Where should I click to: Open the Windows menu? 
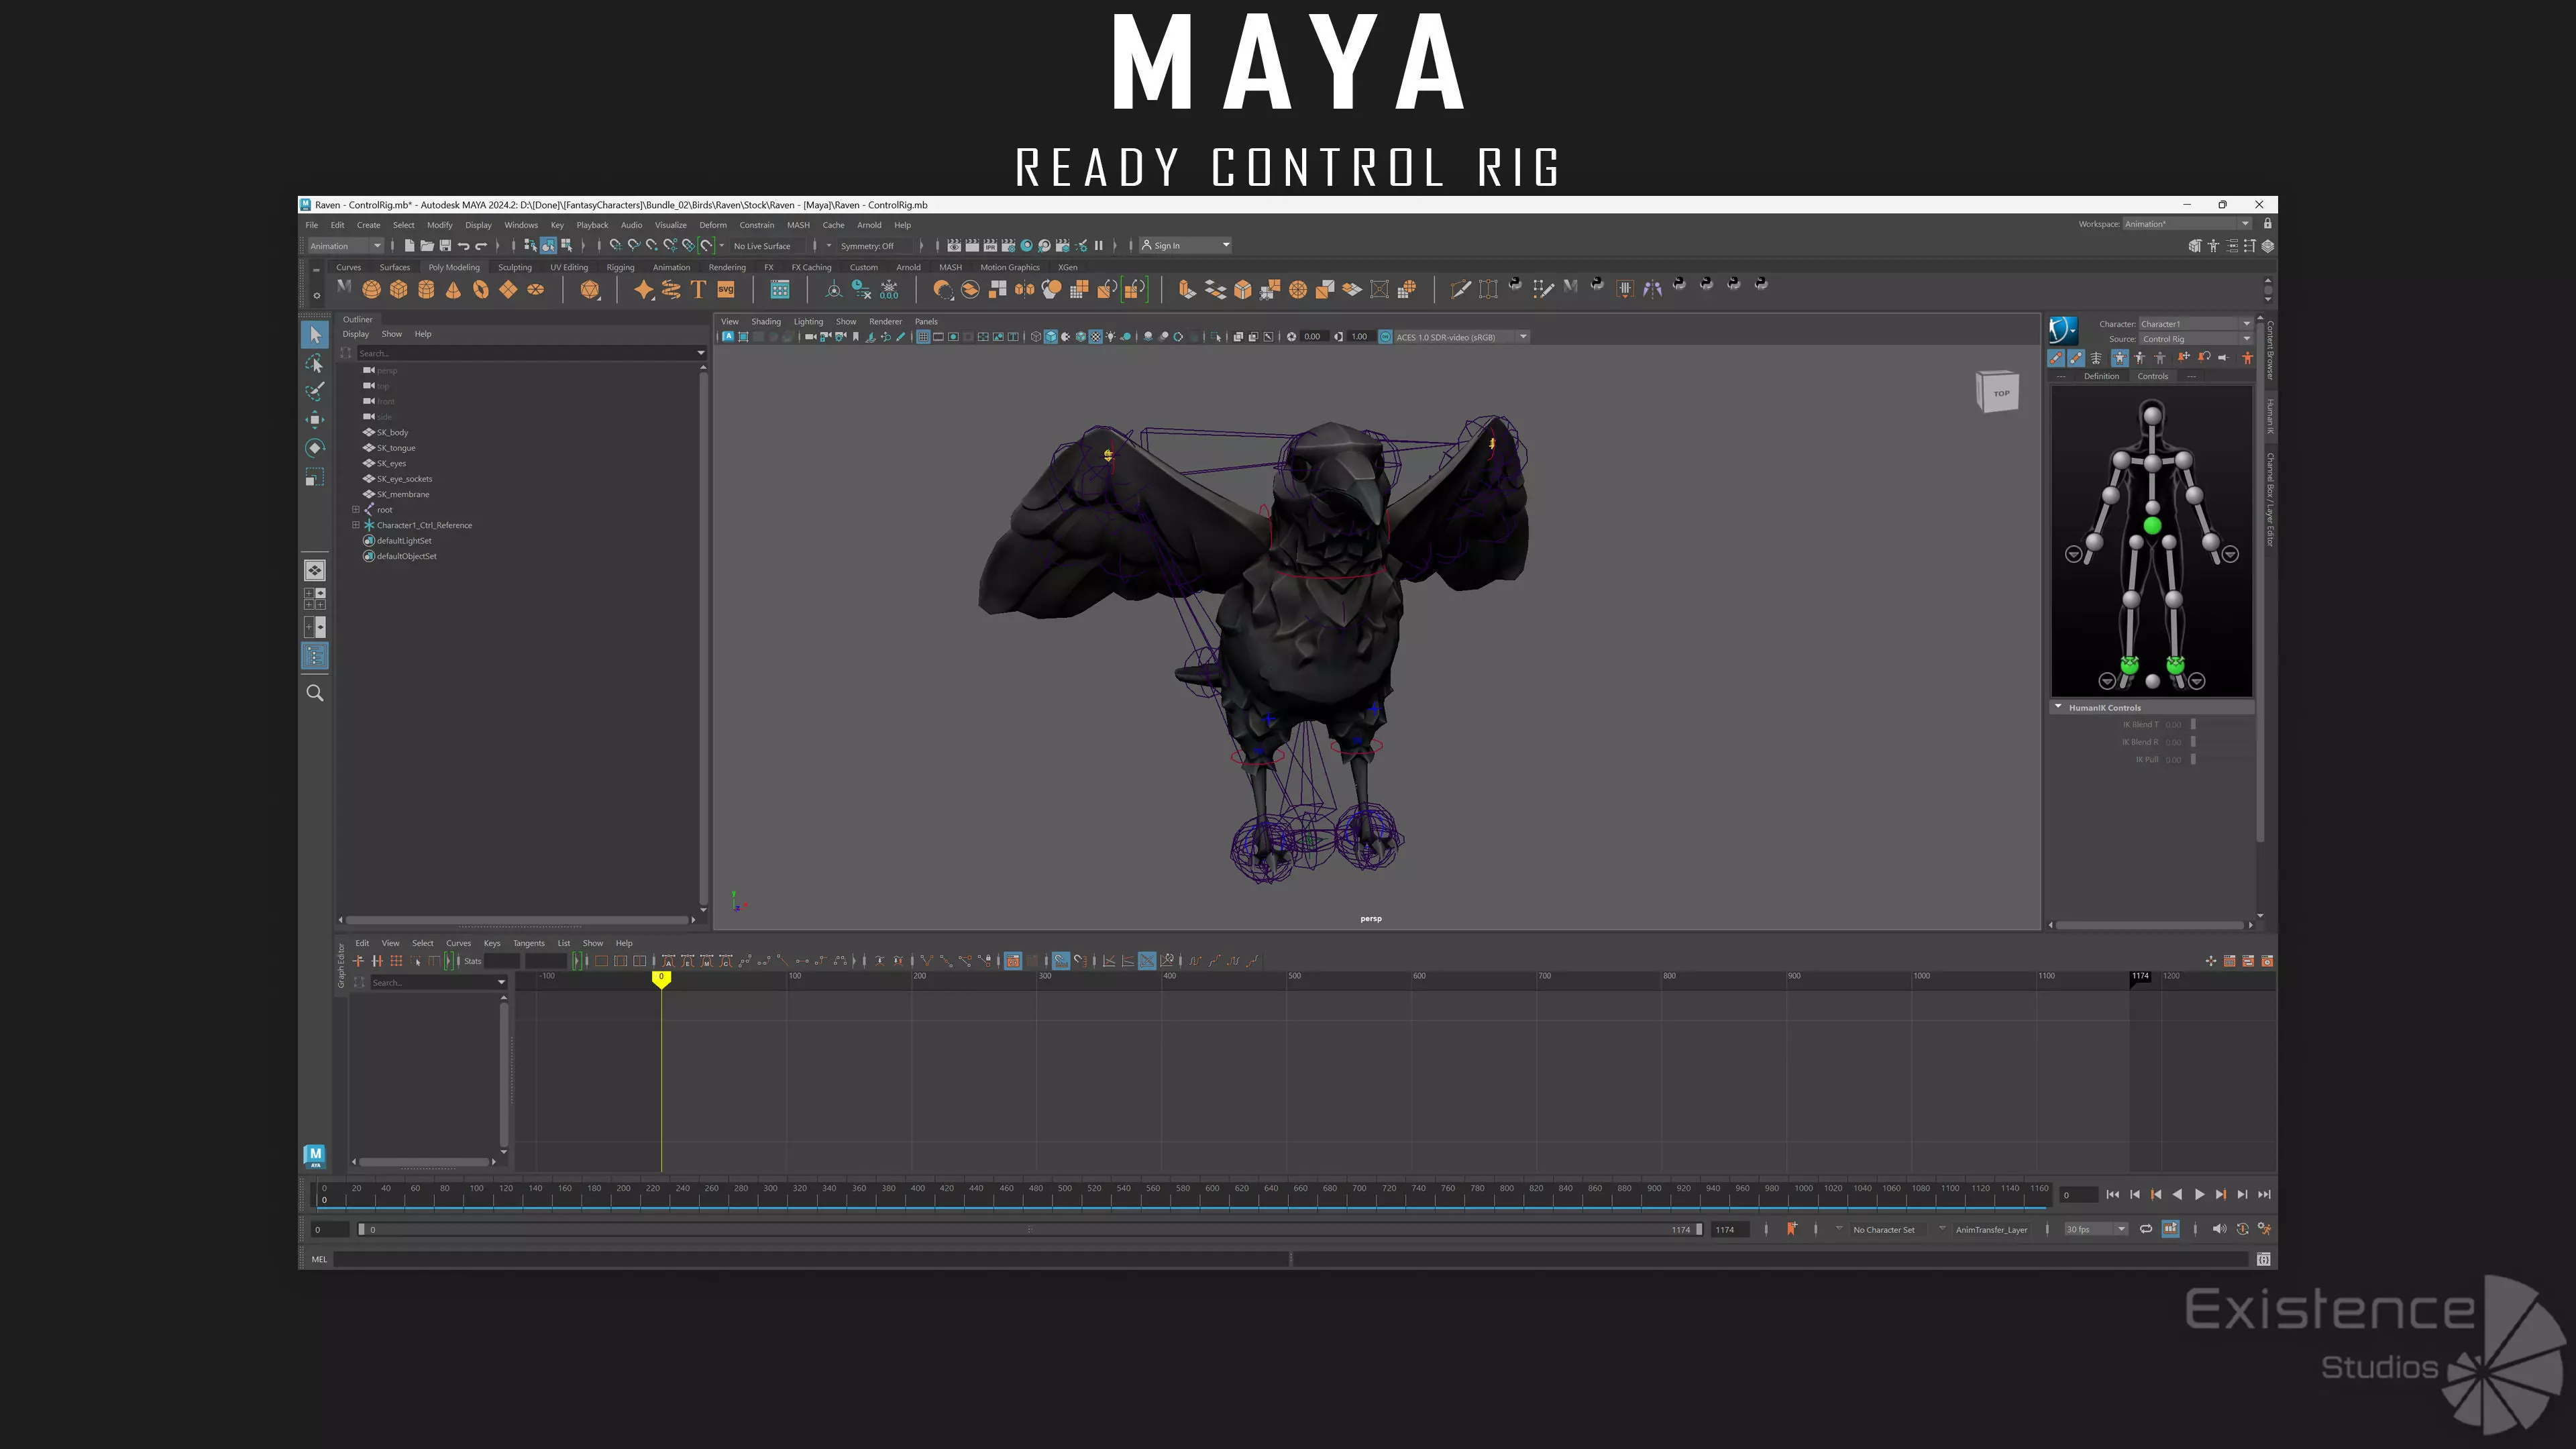point(521,225)
